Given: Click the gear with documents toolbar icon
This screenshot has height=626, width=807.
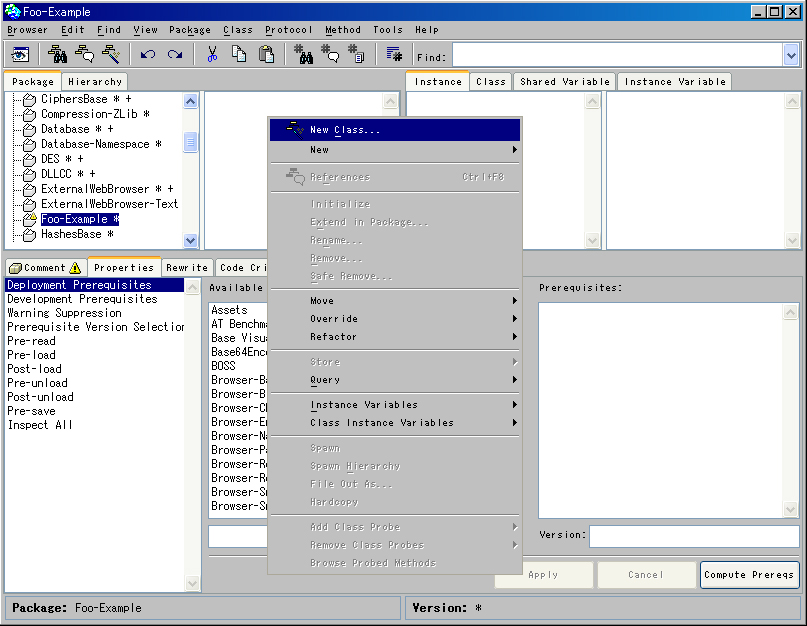Looking at the screenshot, I should 356,54.
